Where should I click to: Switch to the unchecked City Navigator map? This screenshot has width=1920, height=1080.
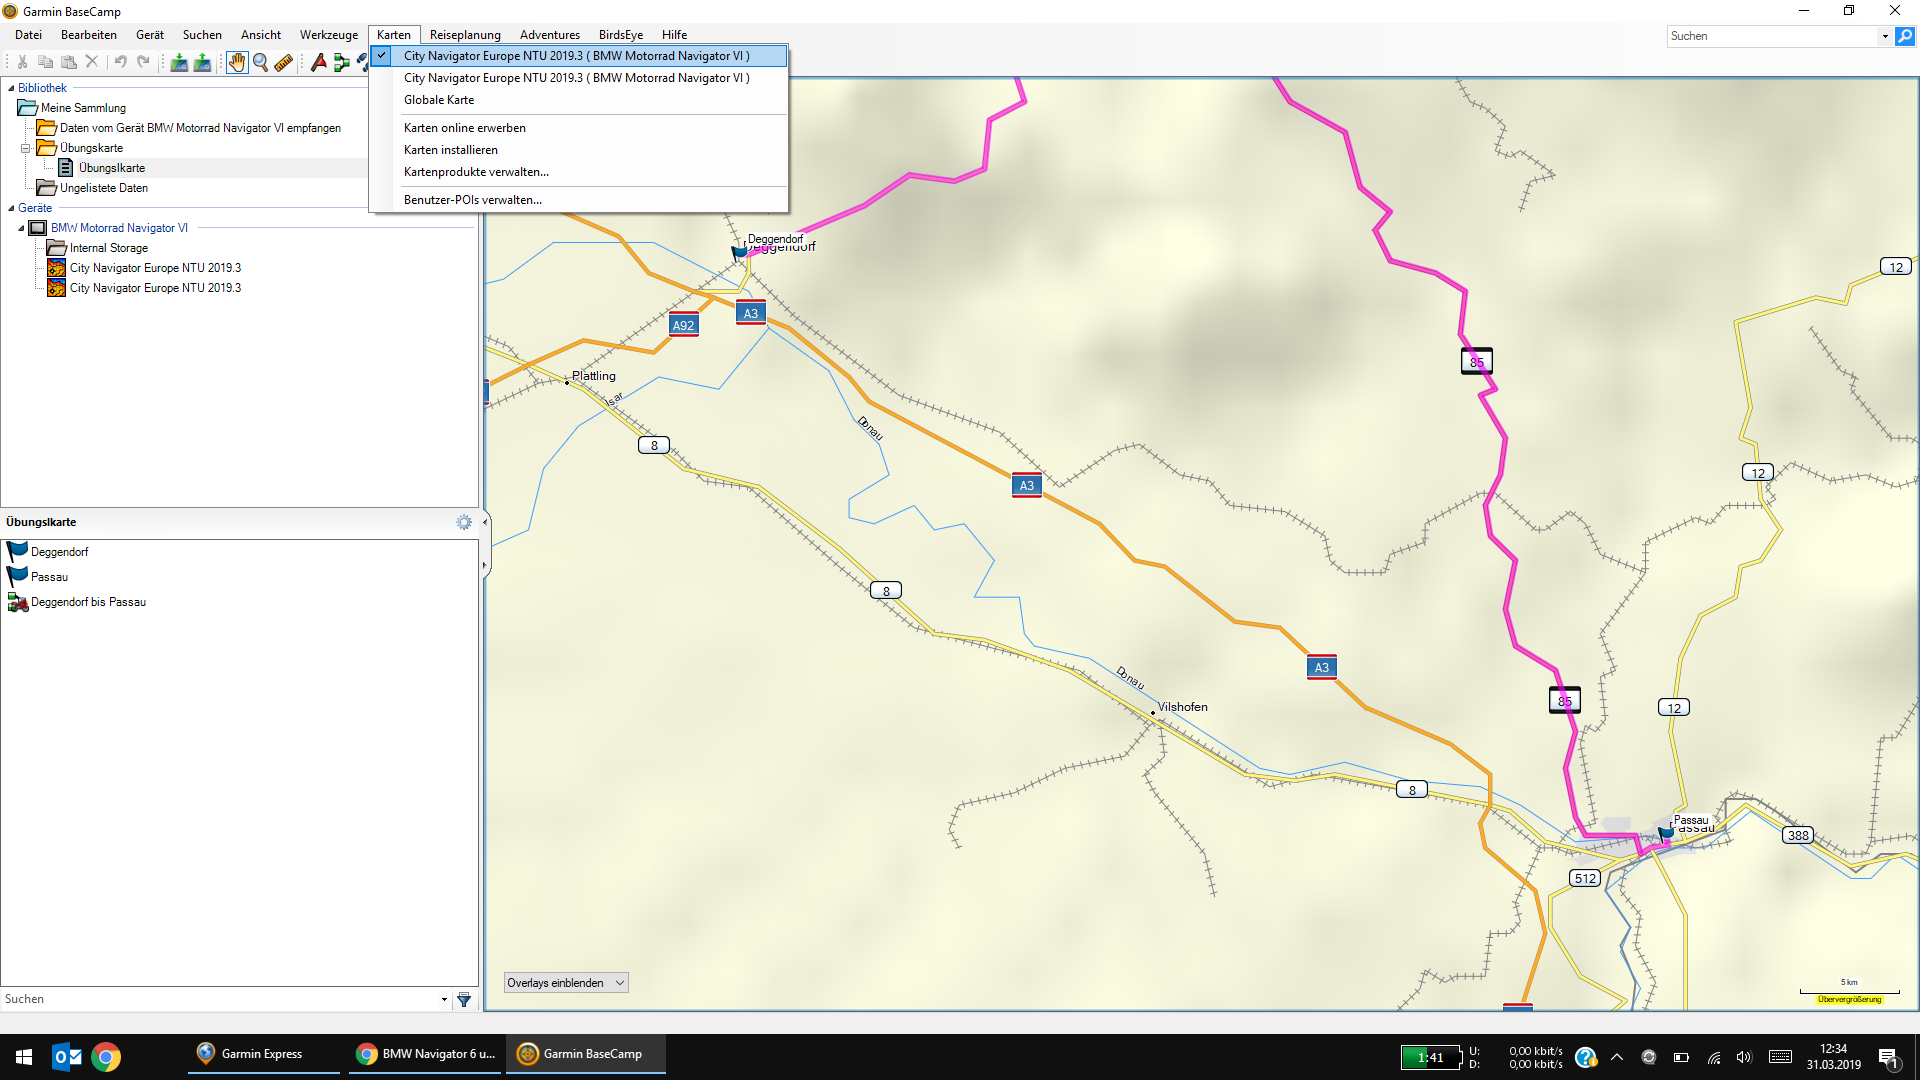(x=576, y=78)
